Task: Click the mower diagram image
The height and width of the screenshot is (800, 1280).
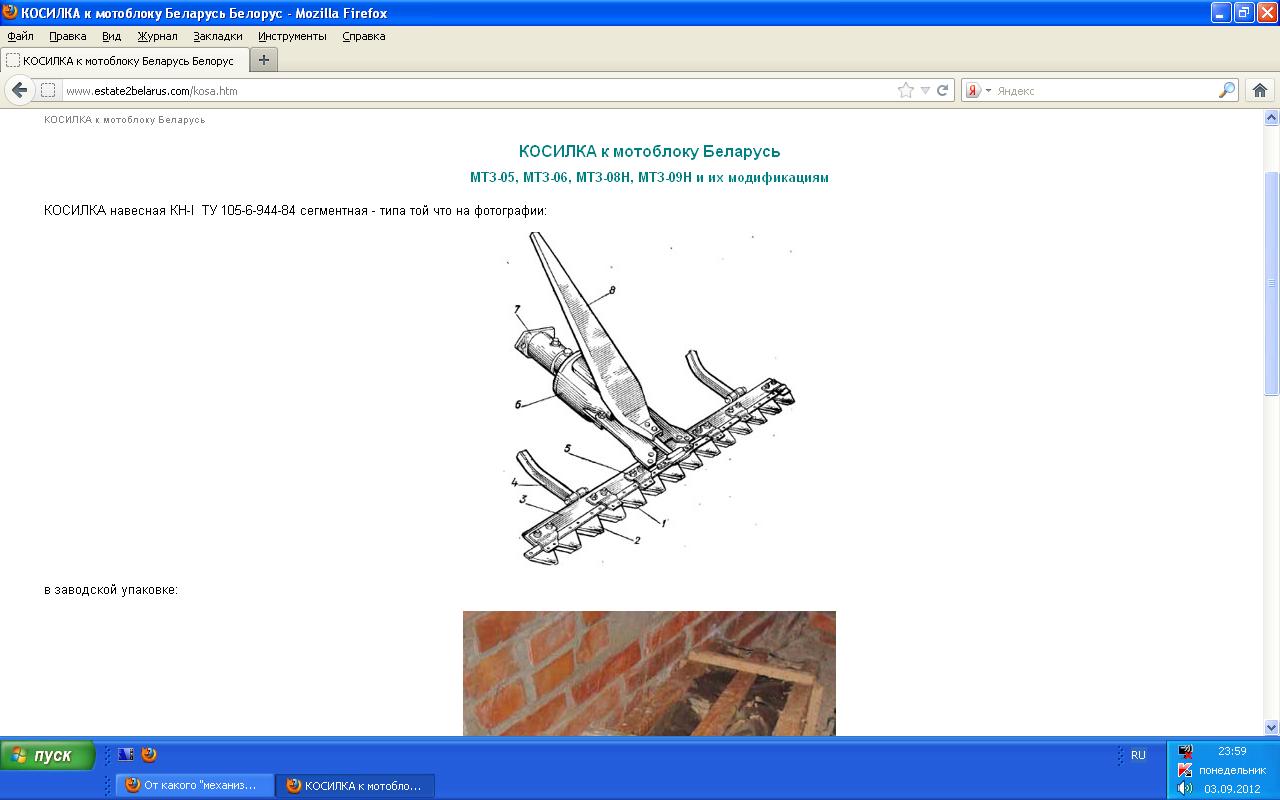Action: (650, 398)
